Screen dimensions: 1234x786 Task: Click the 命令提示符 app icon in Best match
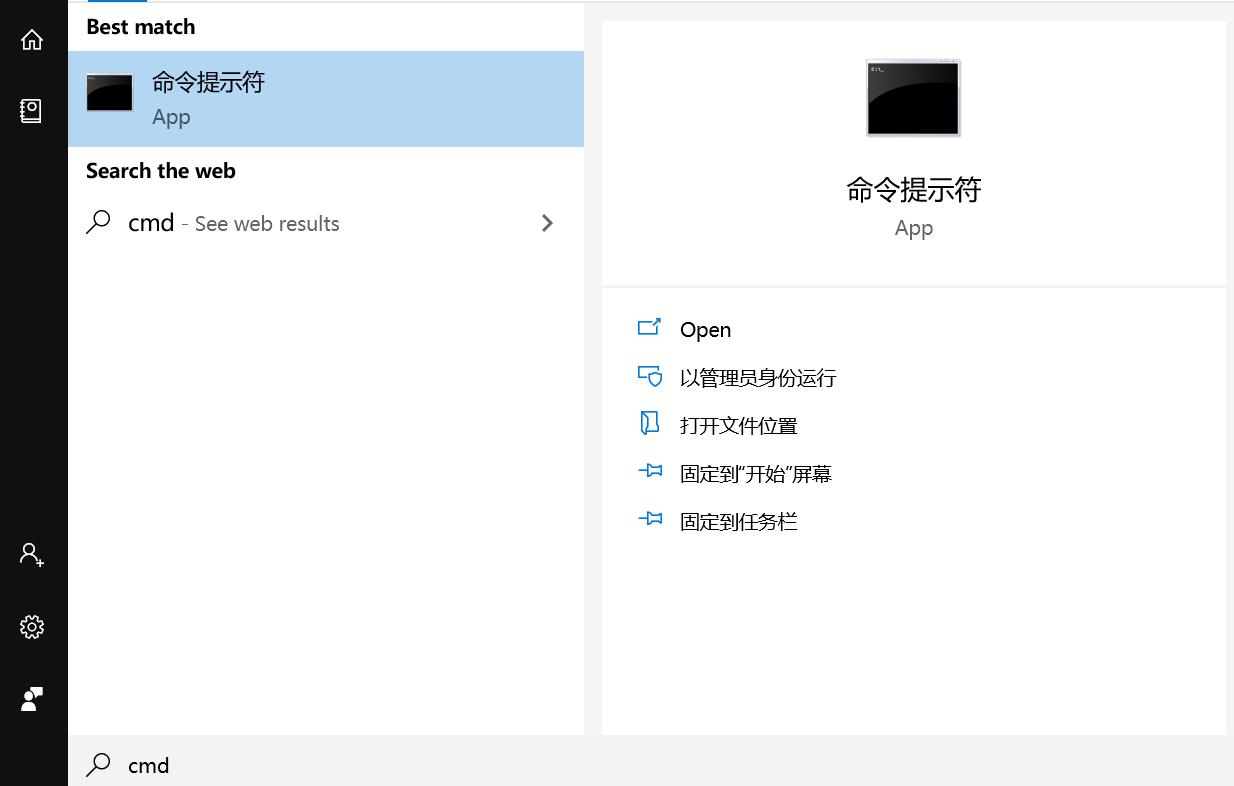[109, 92]
